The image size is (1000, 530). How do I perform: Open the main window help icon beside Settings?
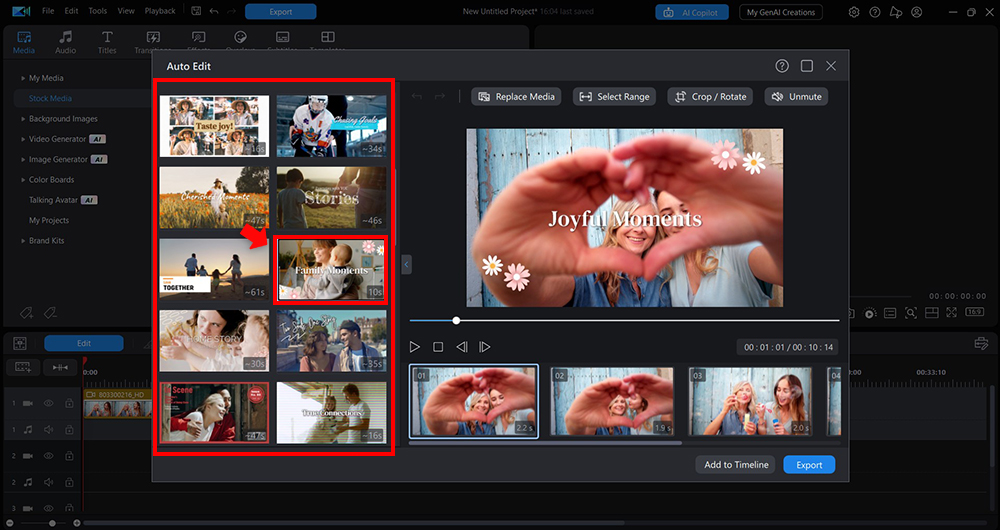pos(875,12)
